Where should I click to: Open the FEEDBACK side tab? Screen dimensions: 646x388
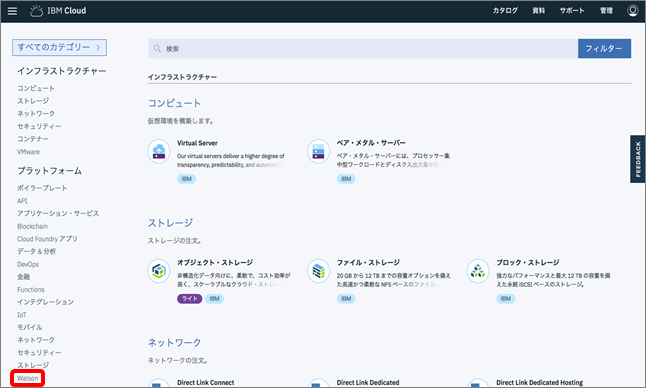coord(638,159)
